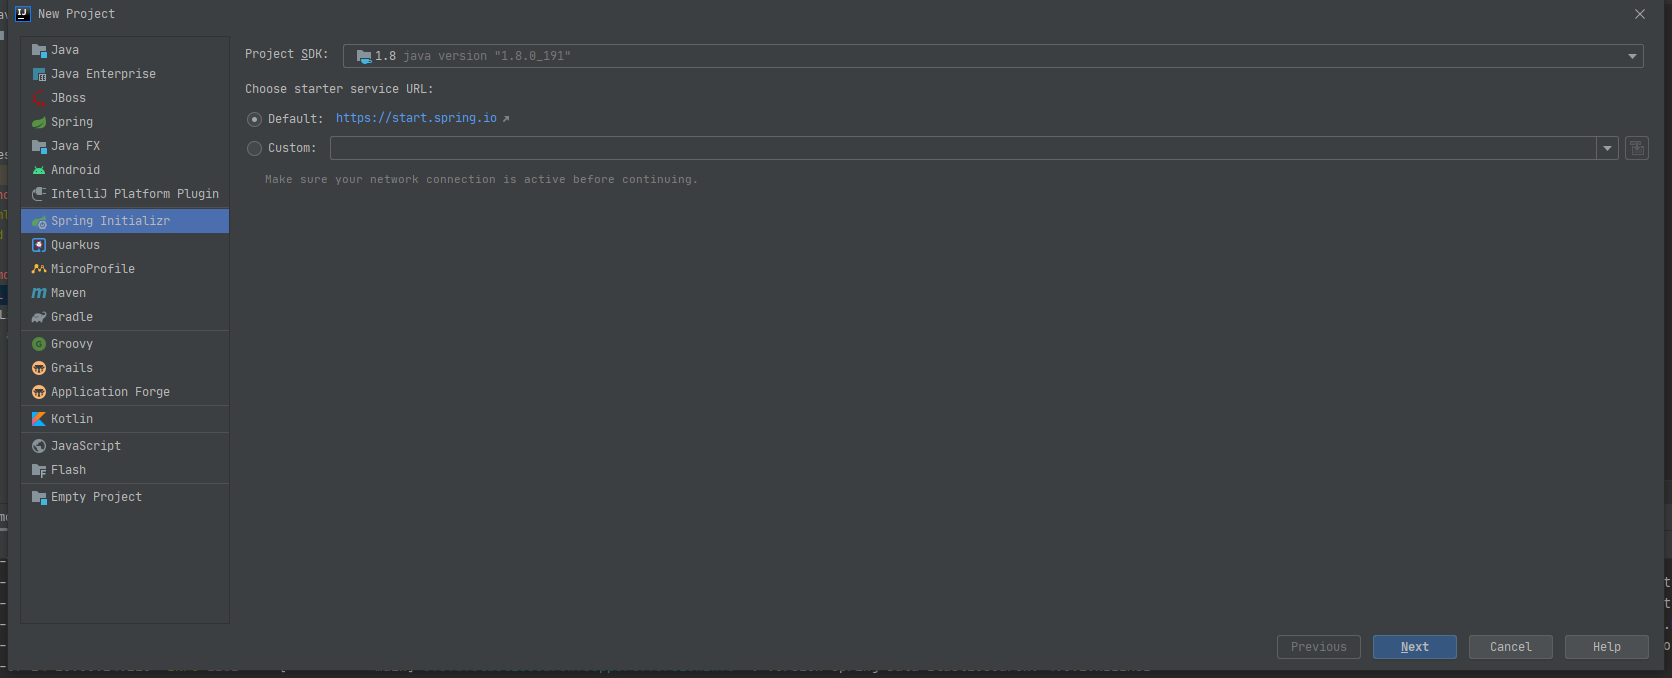1672x678 pixels.
Task: Click the Gradle elephant icon
Action: click(x=39, y=317)
